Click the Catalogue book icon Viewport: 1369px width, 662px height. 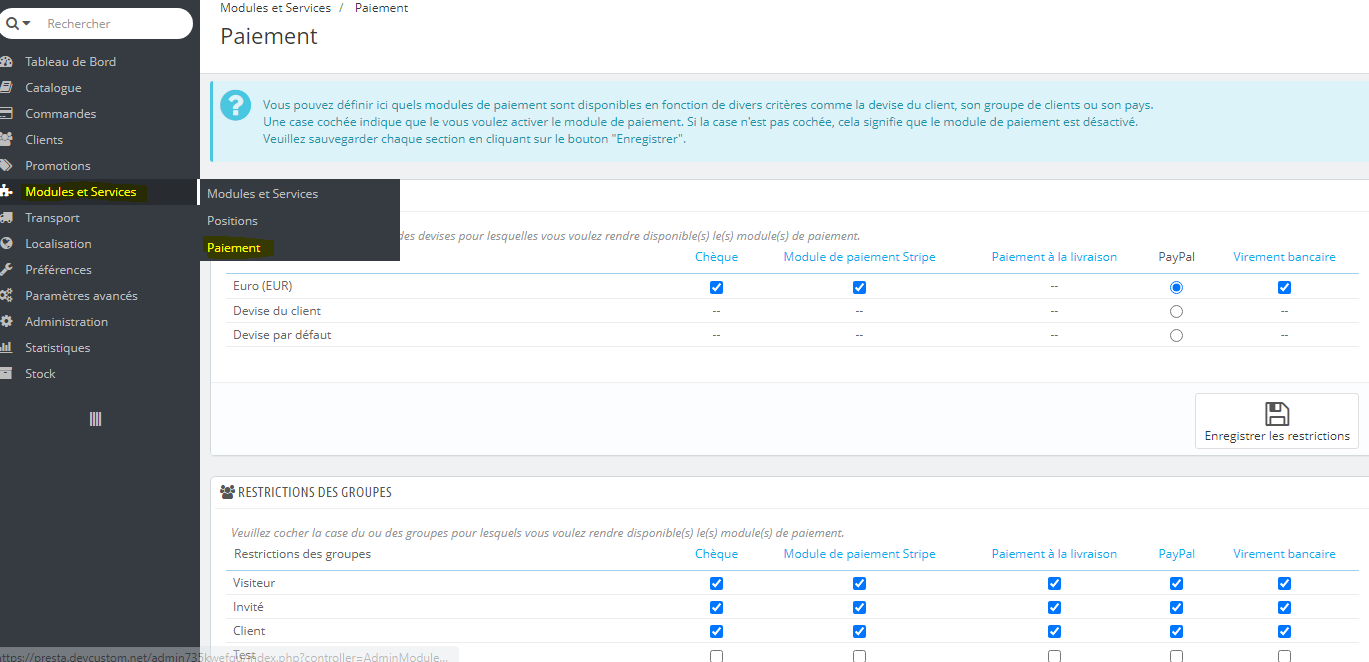pos(6,87)
